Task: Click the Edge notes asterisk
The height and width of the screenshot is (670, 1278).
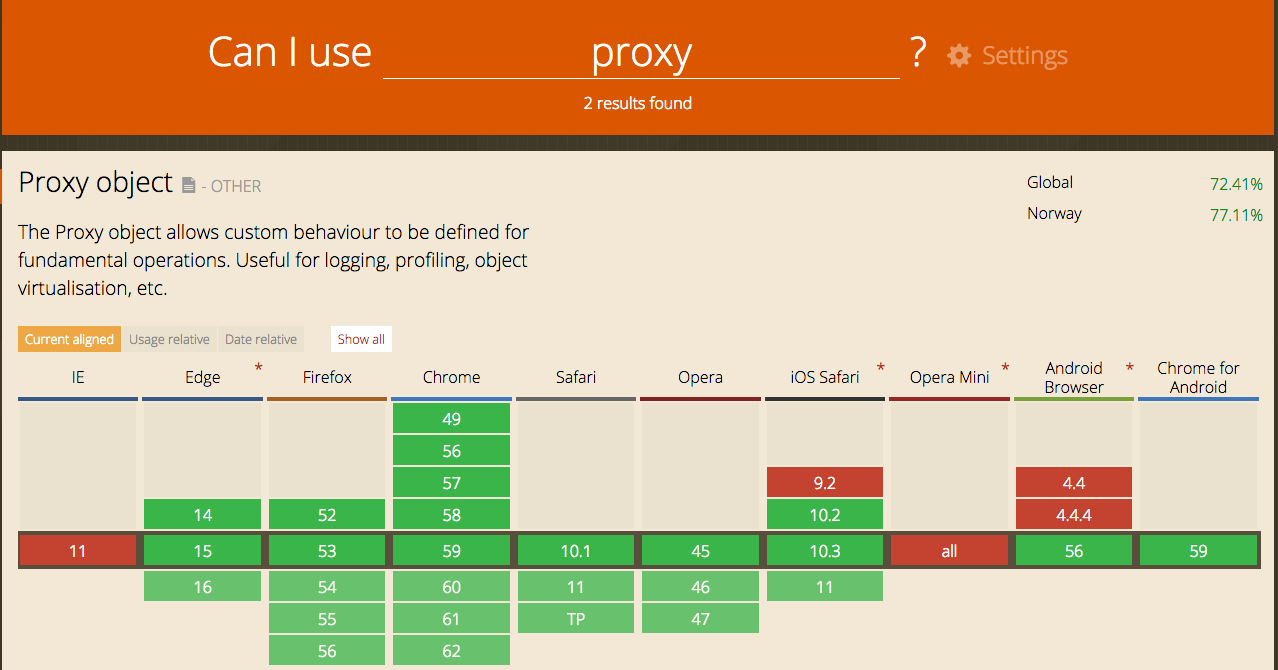Action: (x=258, y=368)
